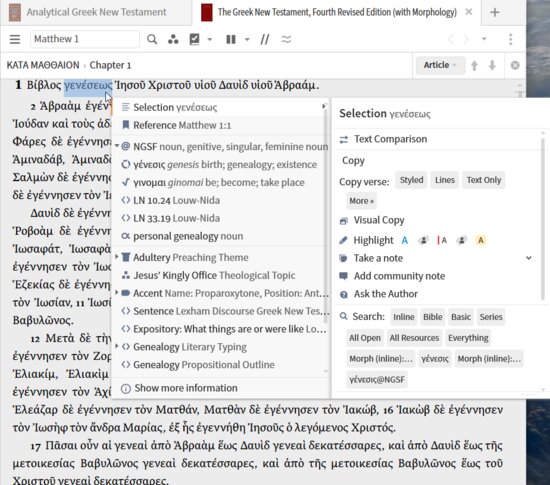Viewport: 550px width, 485px height.
Task: Jump to previous article with up arrow
Action: (x=474, y=65)
